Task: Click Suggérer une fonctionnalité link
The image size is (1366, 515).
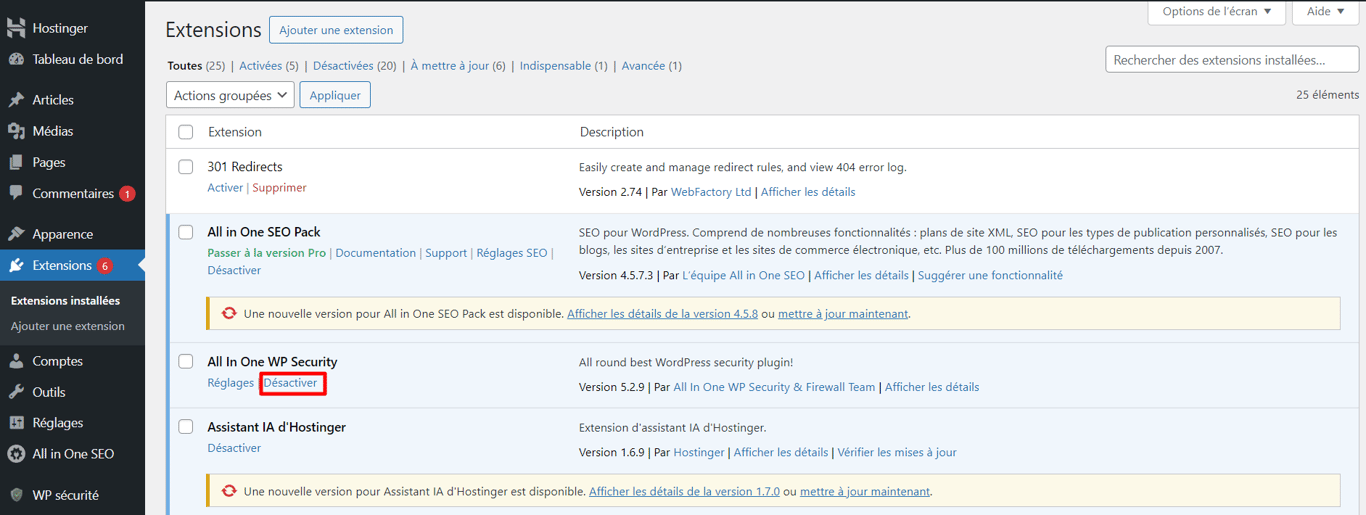Action: click(990, 275)
